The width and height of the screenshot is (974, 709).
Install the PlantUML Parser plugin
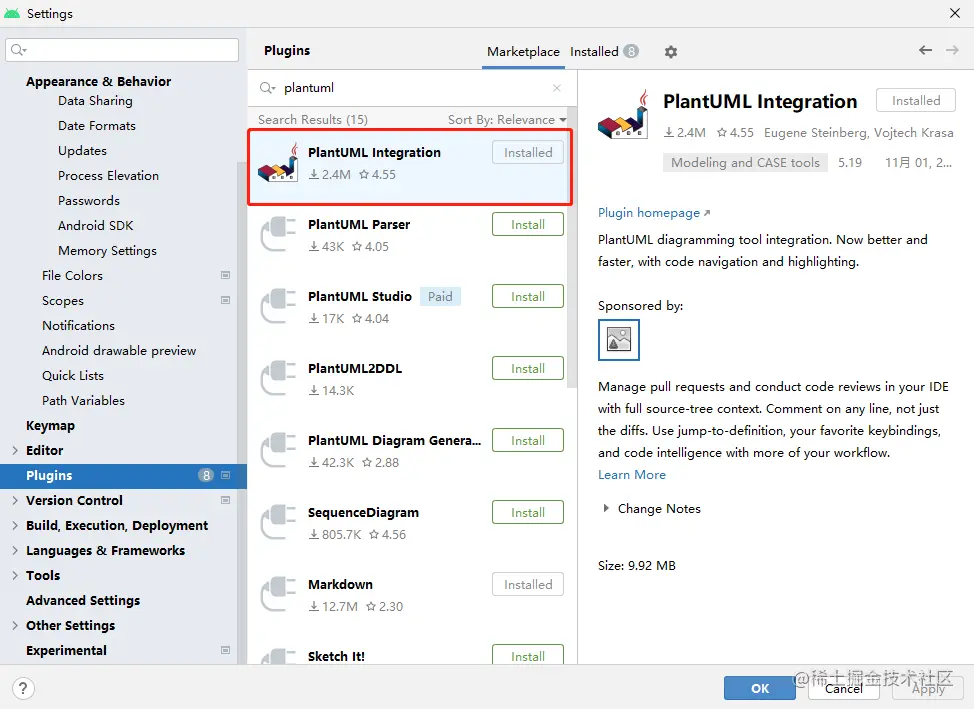pyautogui.click(x=528, y=224)
